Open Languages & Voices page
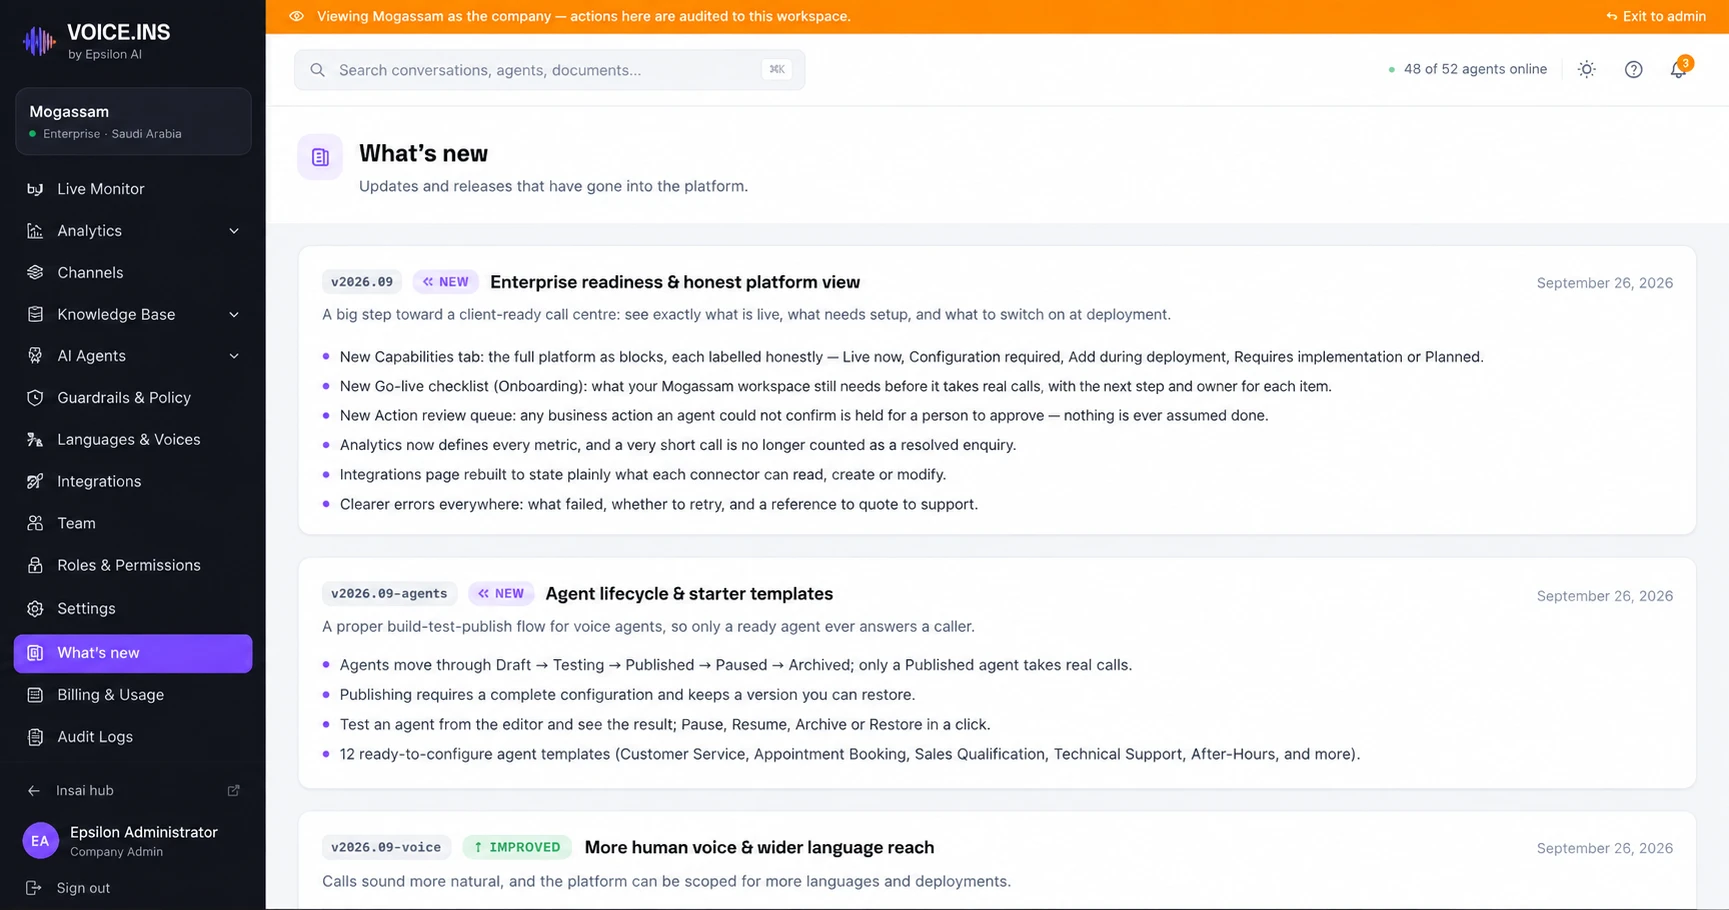Image resolution: width=1729 pixels, height=910 pixels. [x=133, y=440]
